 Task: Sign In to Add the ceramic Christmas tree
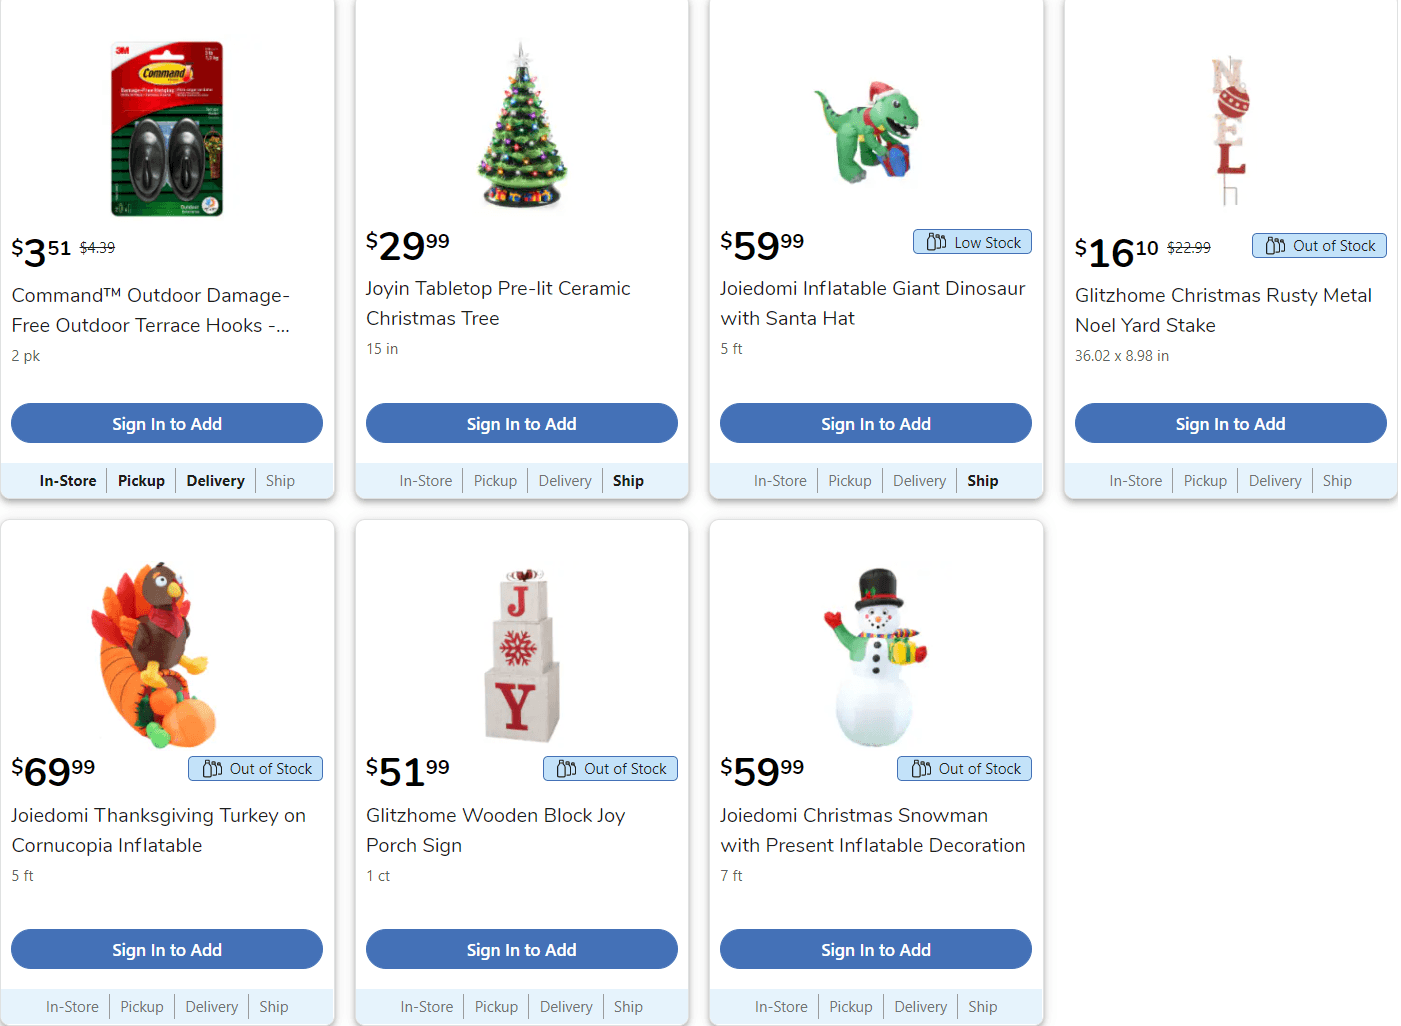[521, 423]
